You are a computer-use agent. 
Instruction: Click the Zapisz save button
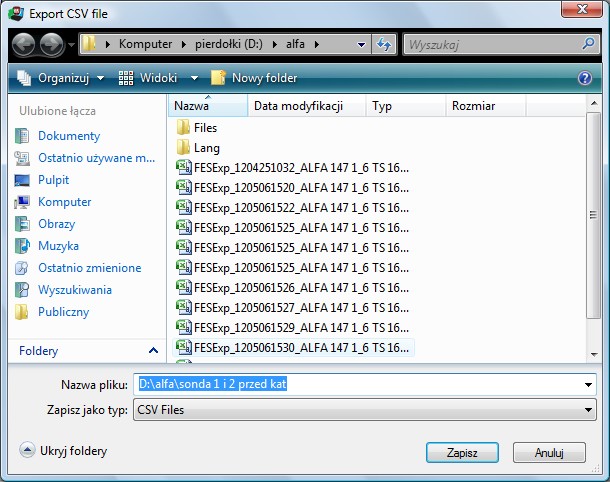click(462, 452)
